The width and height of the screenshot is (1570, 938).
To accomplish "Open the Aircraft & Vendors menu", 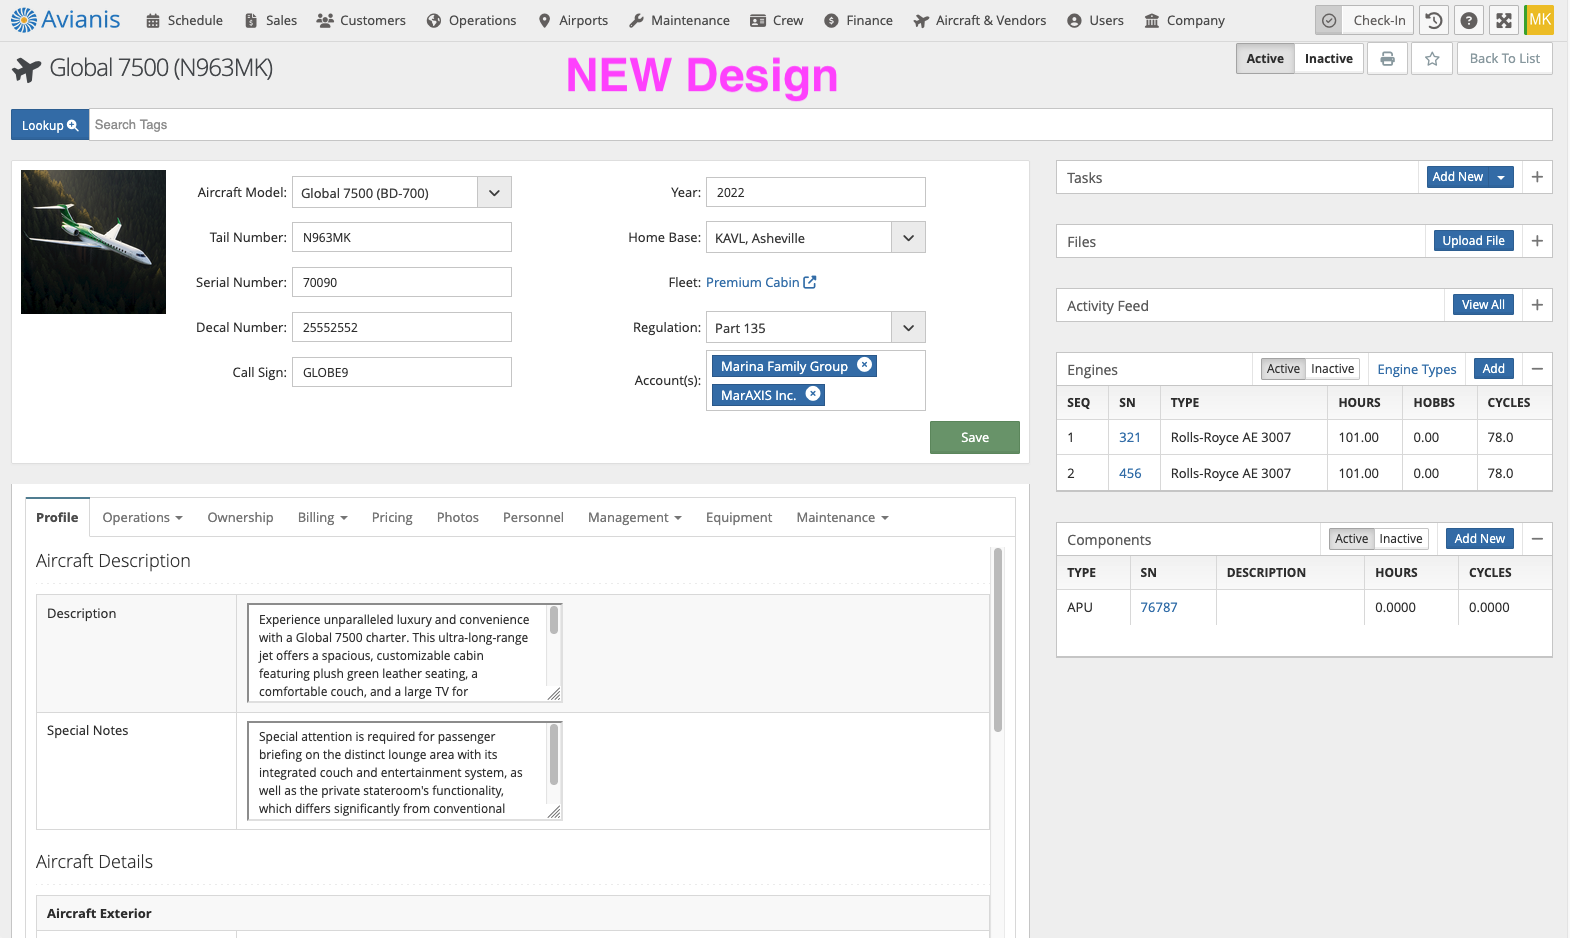I will tap(980, 20).
